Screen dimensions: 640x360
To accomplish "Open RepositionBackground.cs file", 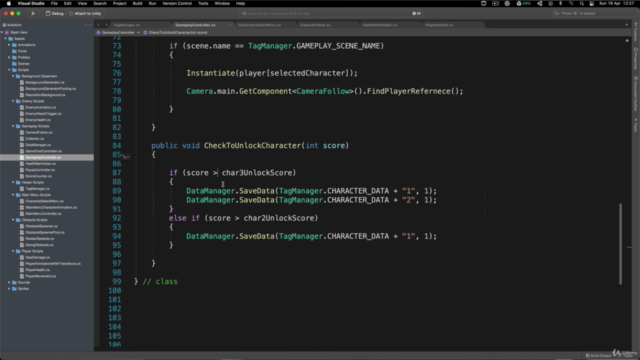I will pyautogui.click(x=45, y=95).
